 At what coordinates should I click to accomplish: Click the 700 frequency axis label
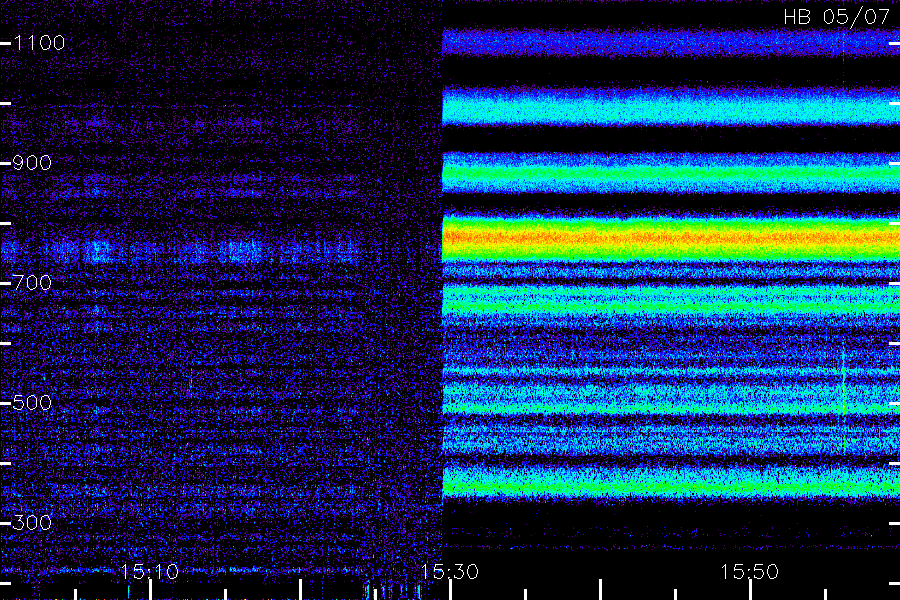[32, 282]
